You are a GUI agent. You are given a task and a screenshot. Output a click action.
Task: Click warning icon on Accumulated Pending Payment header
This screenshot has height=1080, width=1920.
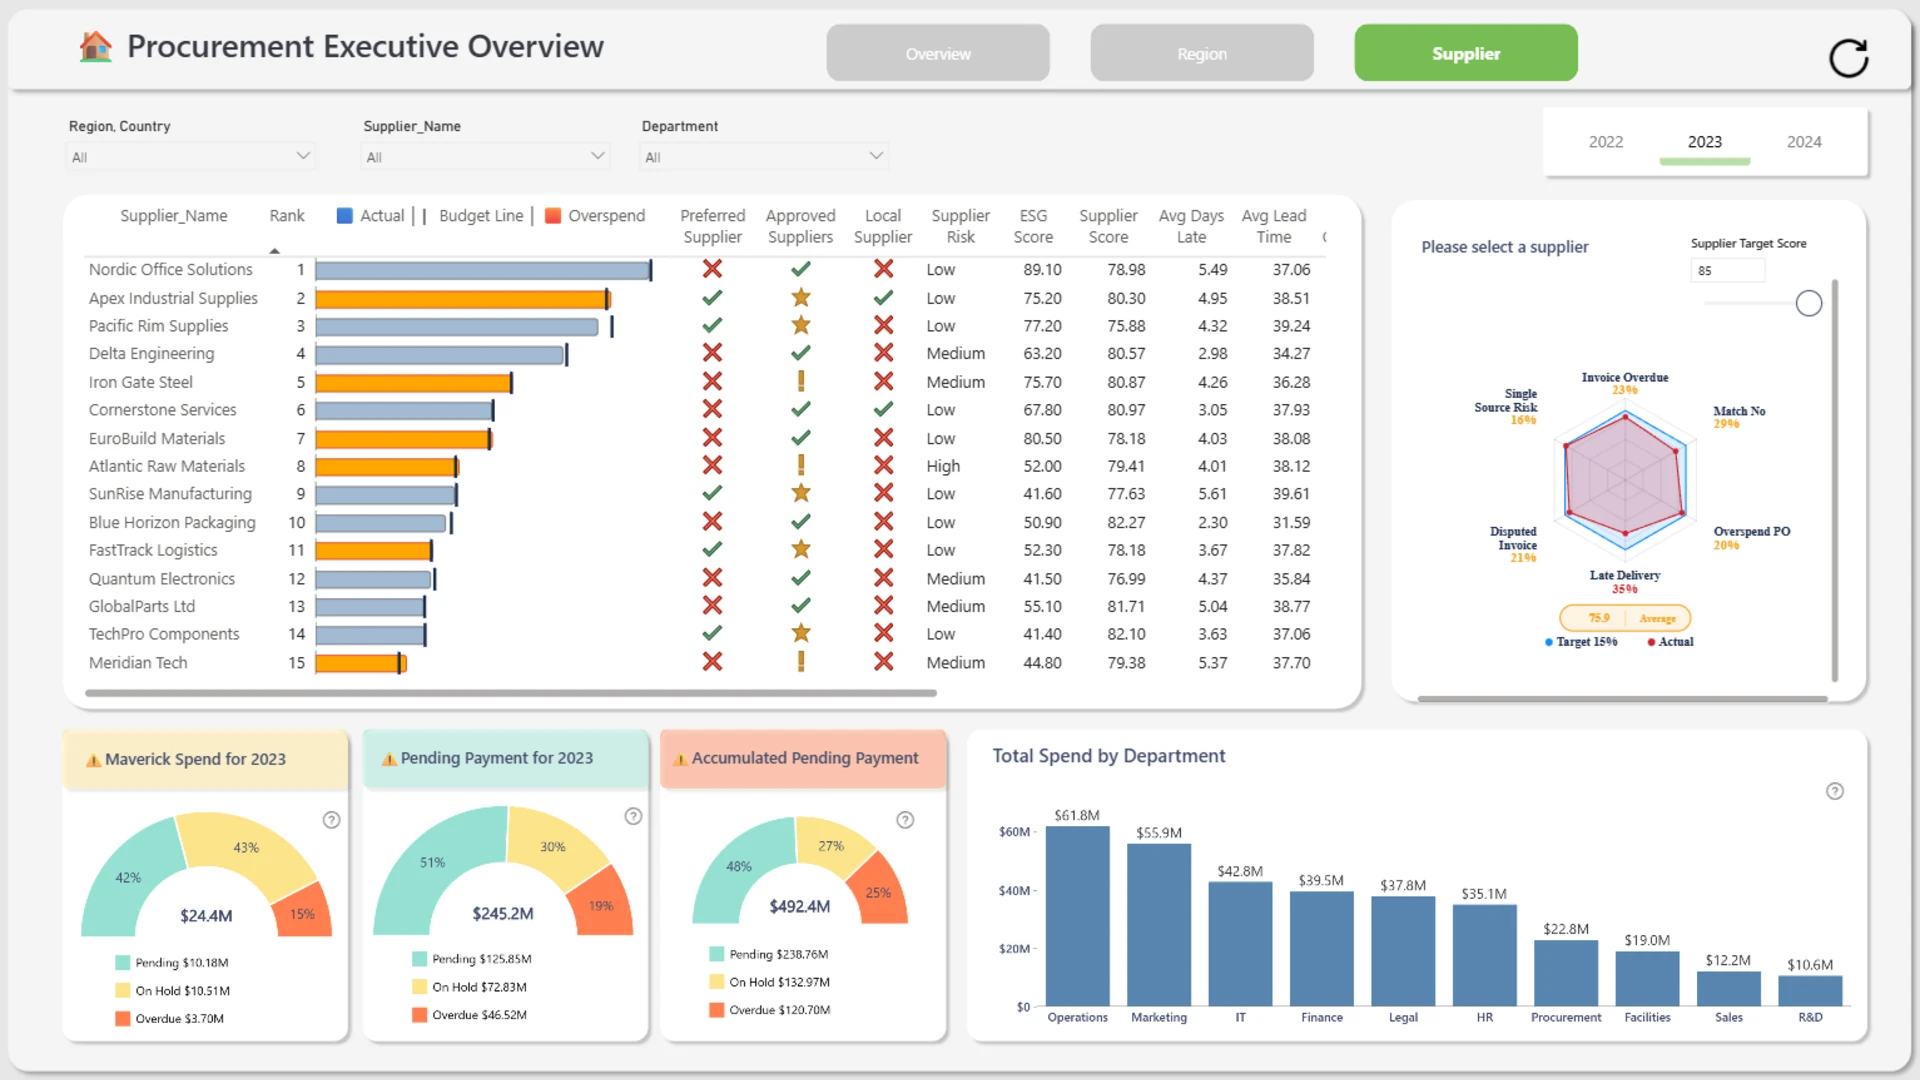[680, 759]
